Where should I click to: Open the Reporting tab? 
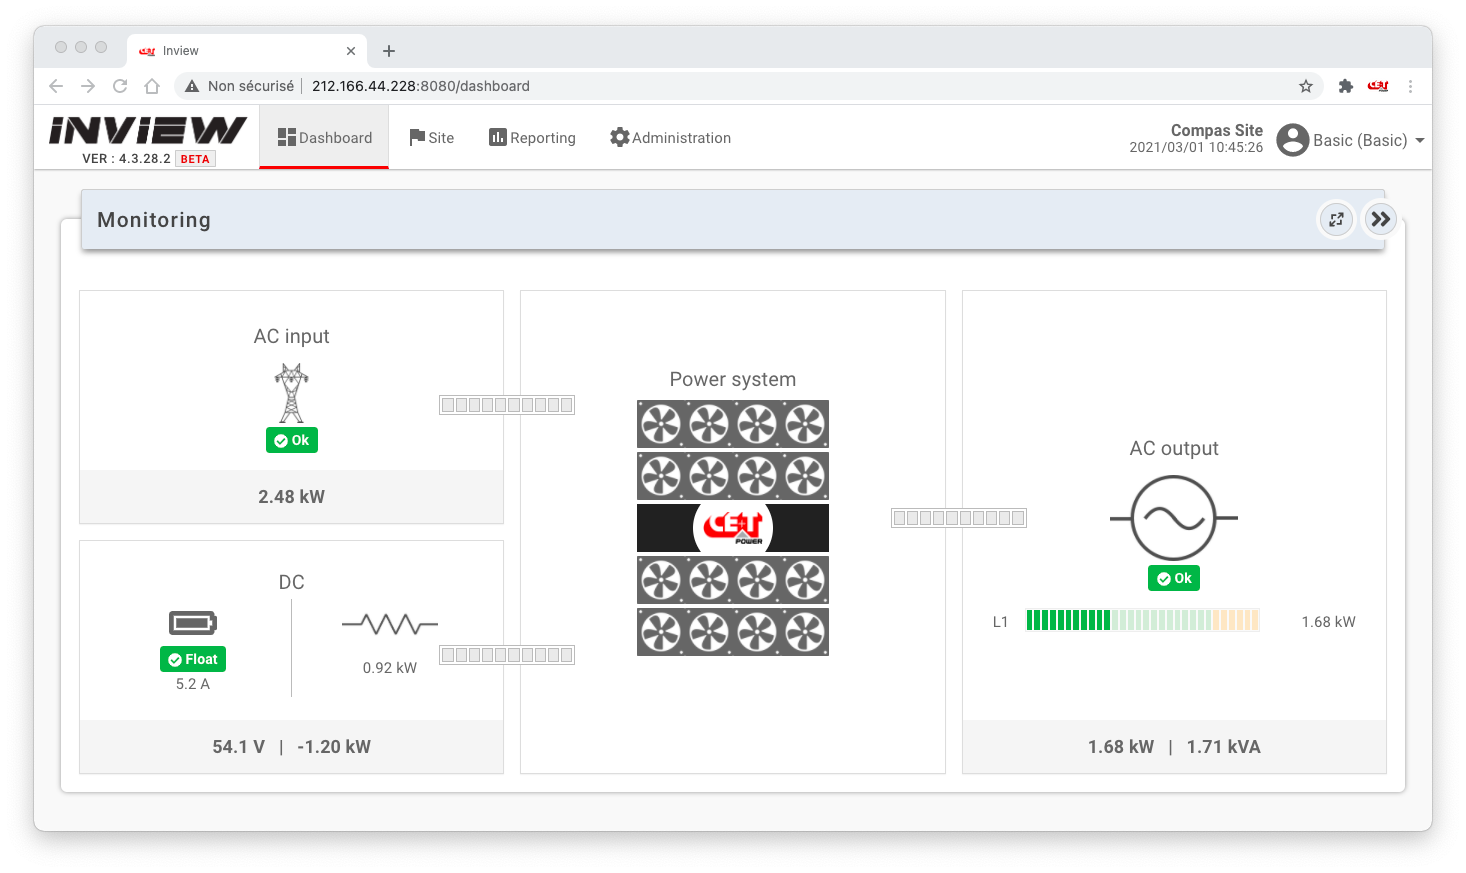pos(532,138)
